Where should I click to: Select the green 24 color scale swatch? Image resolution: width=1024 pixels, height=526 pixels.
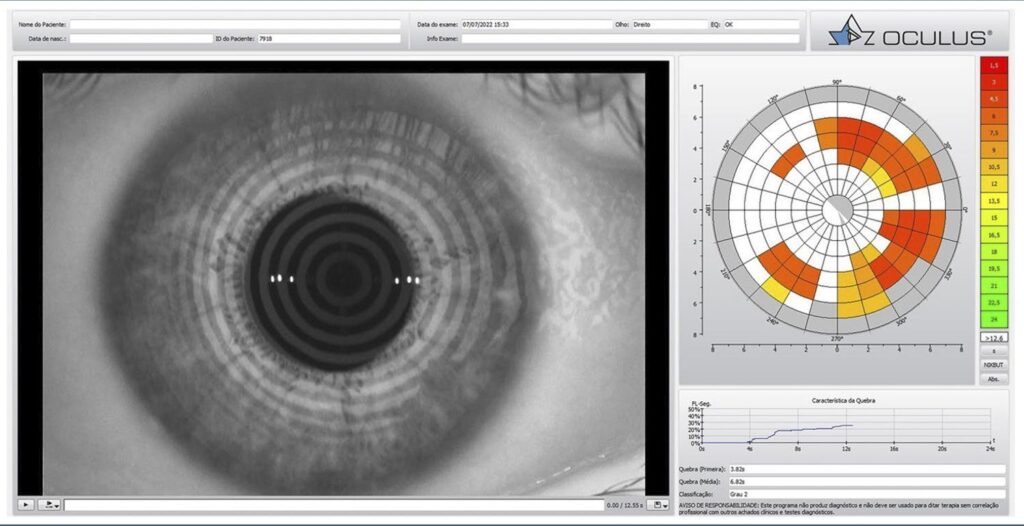(994, 319)
